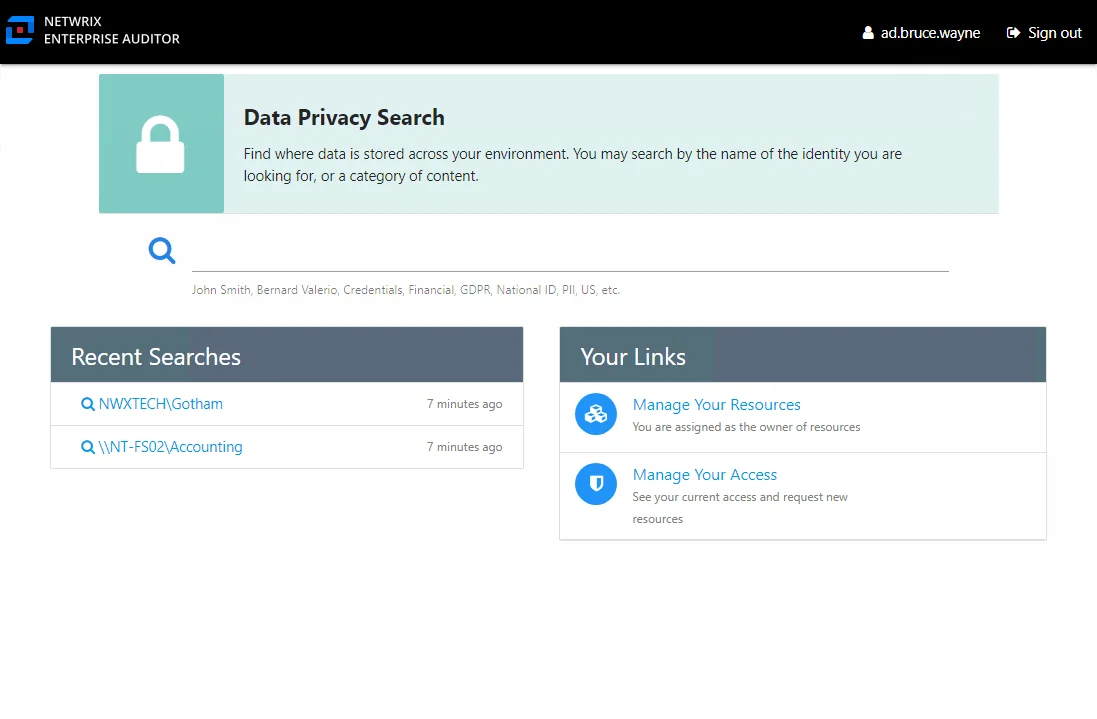Click the '7 minutes ago' text for NWXTECH\Gotham

[x=465, y=404]
